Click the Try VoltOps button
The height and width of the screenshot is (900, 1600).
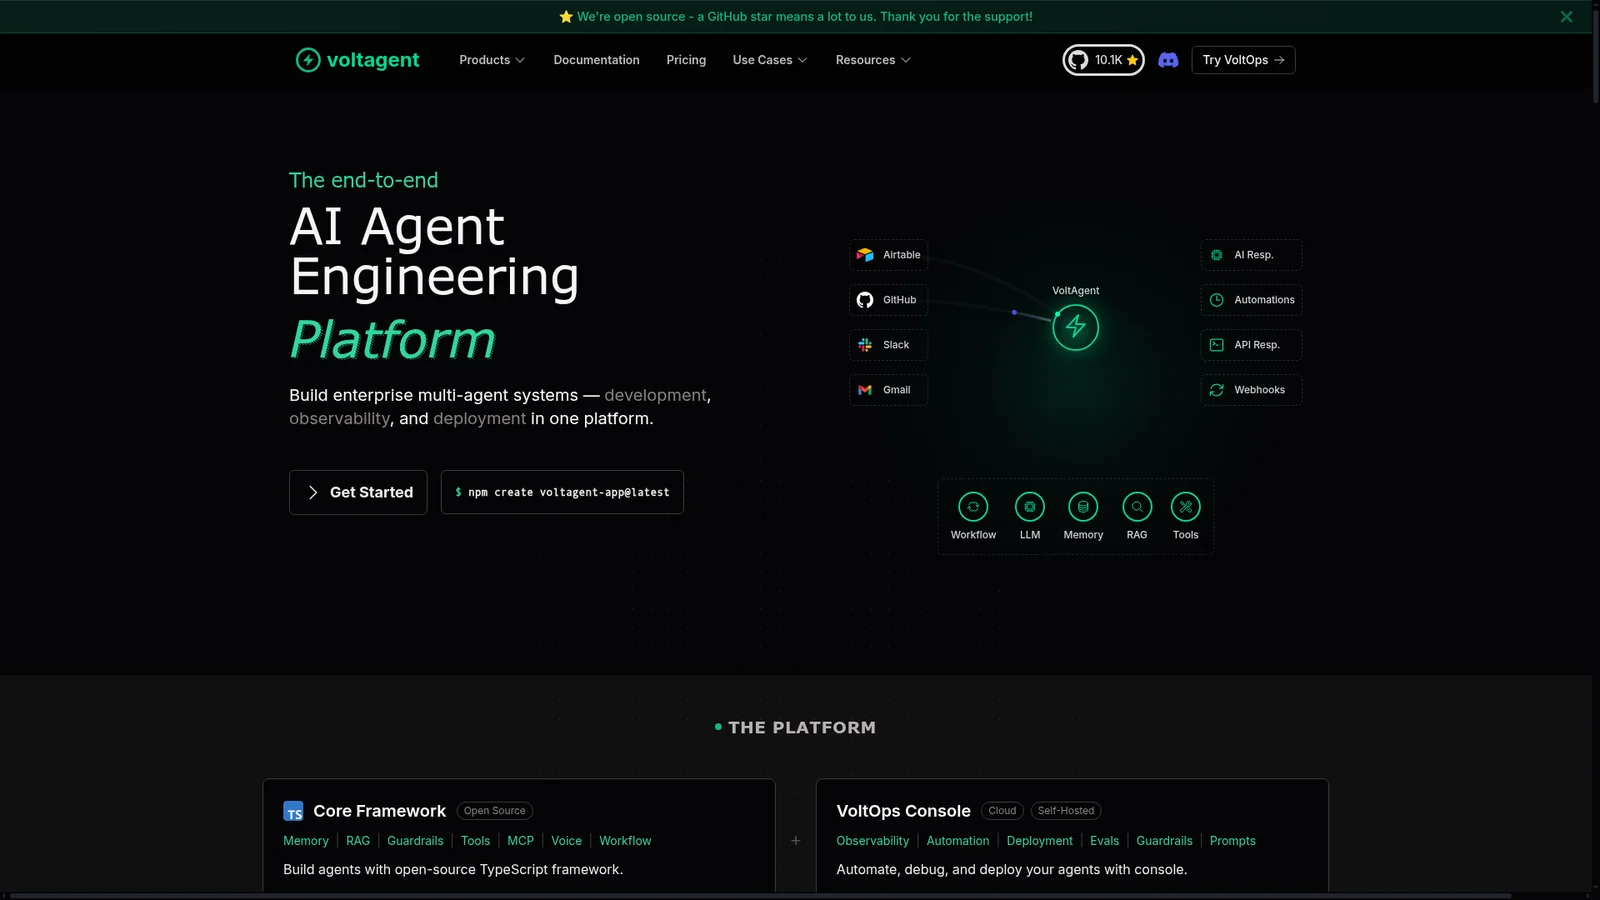pyautogui.click(x=1243, y=60)
